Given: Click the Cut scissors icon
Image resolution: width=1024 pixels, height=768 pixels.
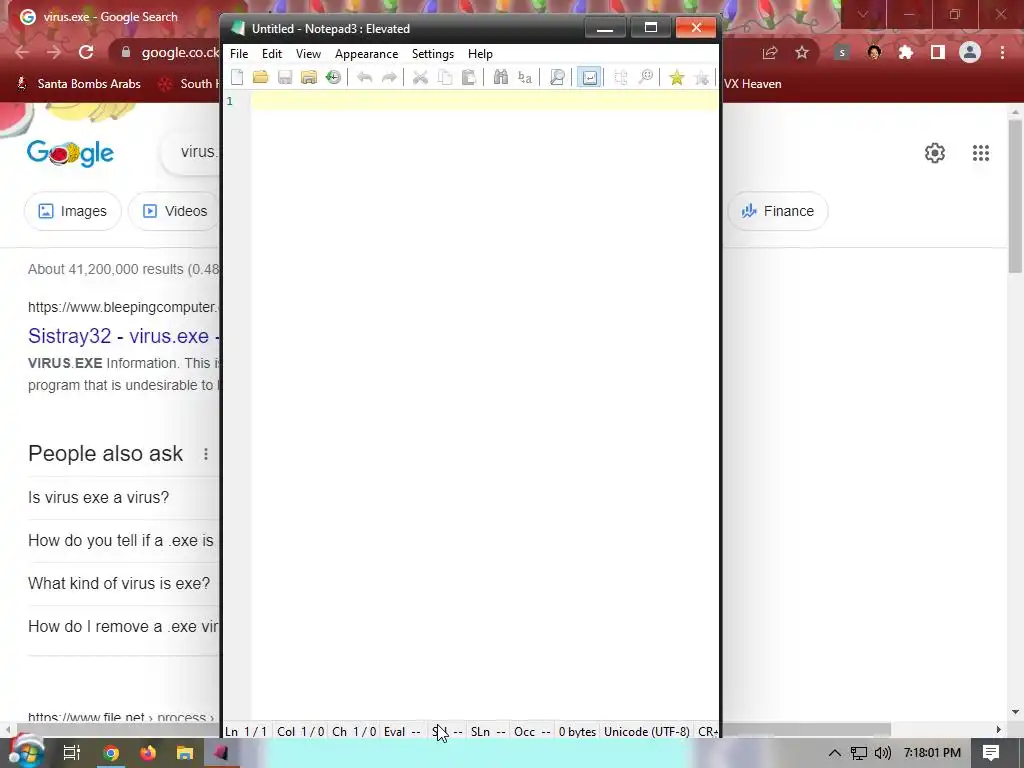Looking at the screenshot, I should click(x=420, y=77).
